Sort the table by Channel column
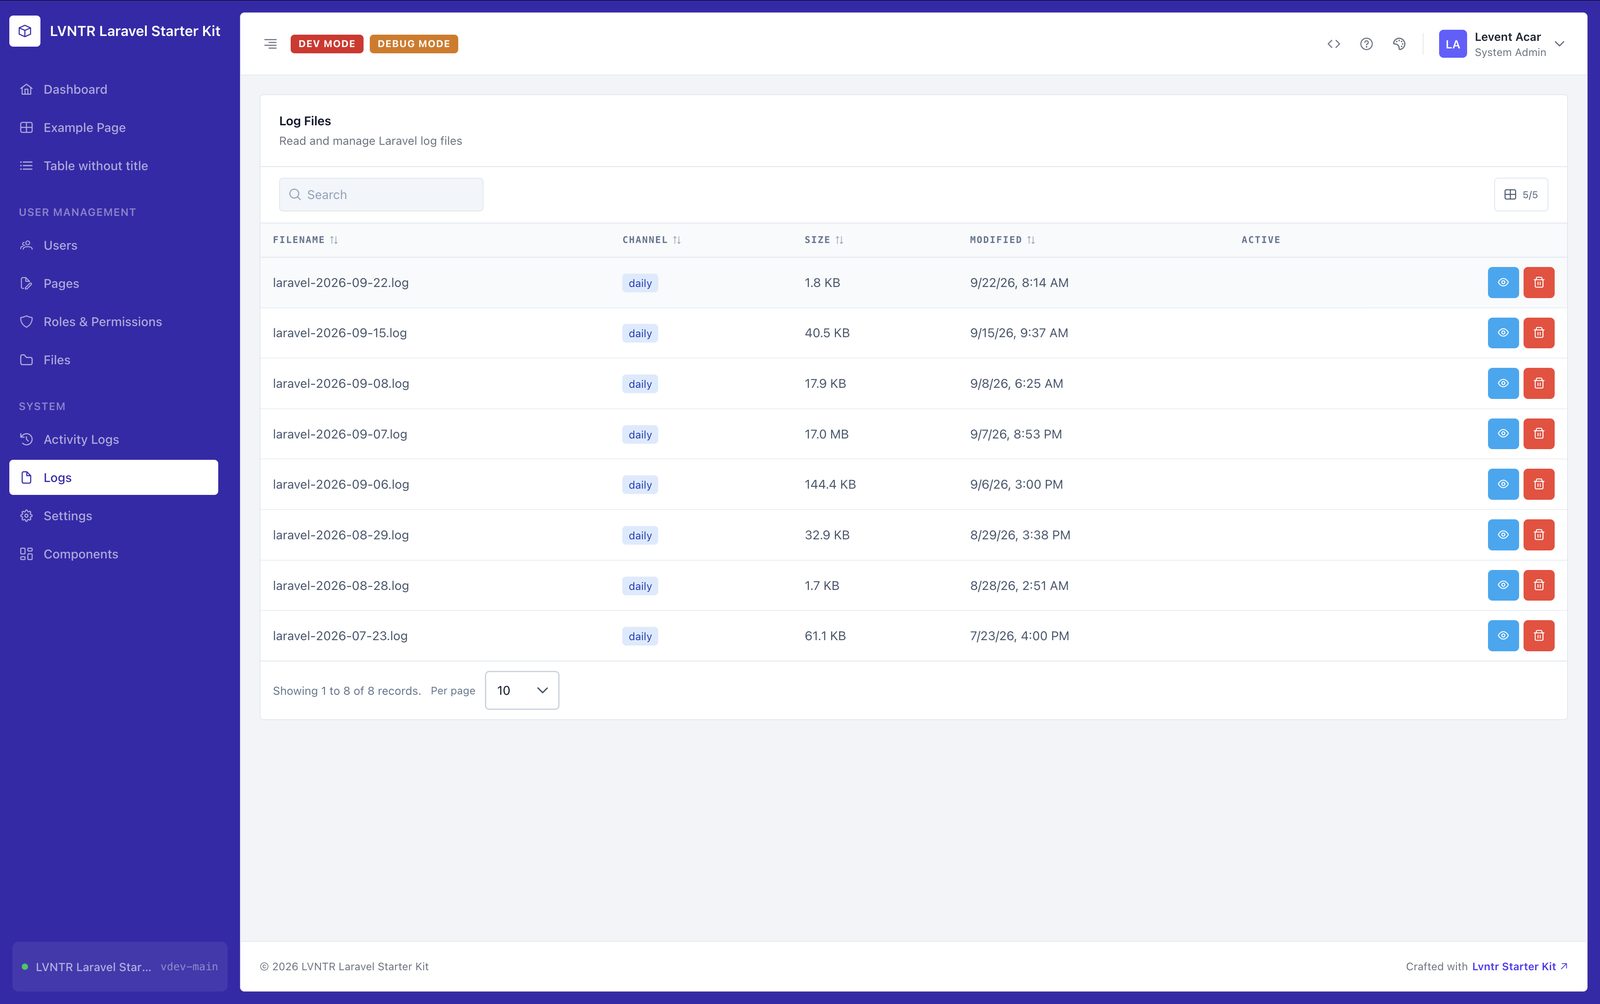 [651, 240]
